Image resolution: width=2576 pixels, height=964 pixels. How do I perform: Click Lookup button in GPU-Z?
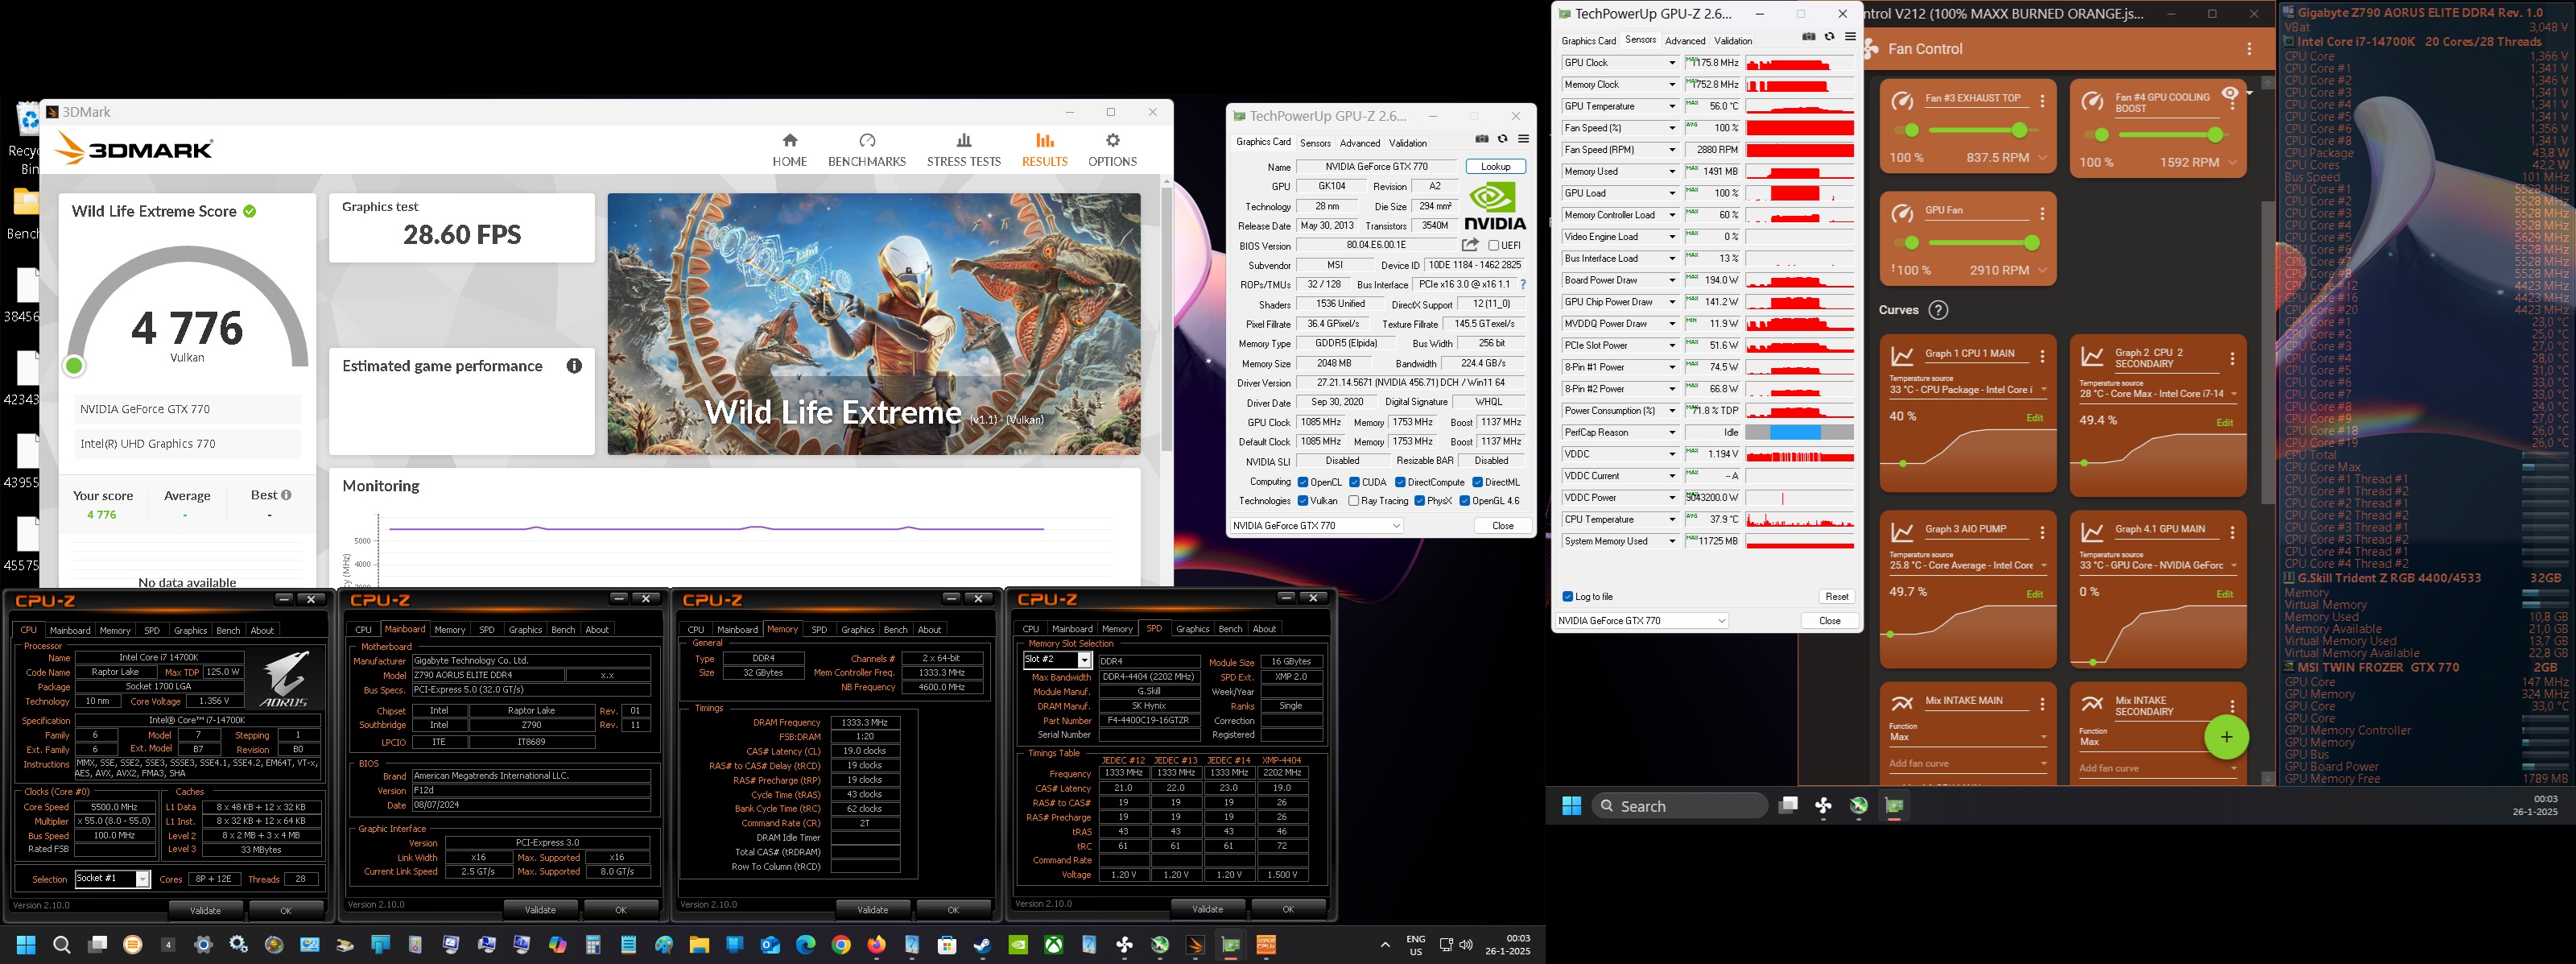1495,167
